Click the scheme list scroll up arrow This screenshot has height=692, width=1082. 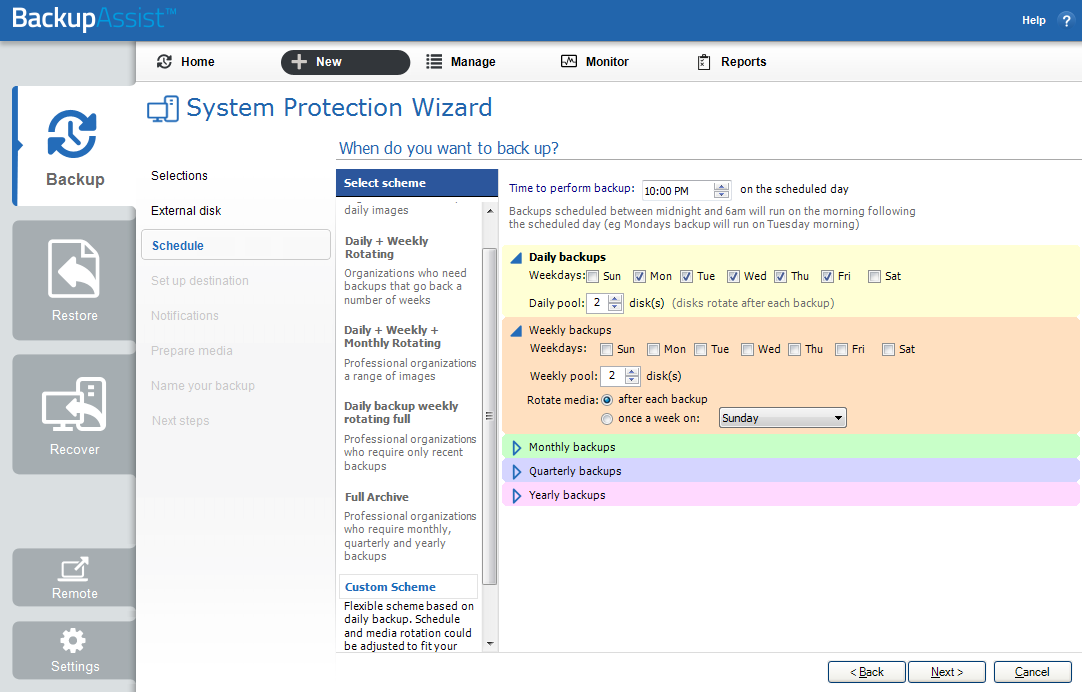click(x=490, y=211)
